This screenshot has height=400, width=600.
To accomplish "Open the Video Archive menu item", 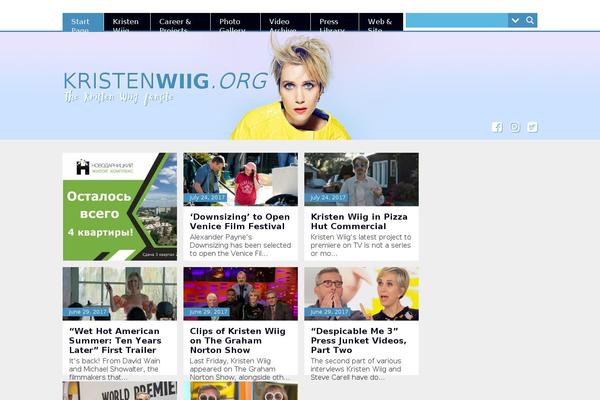I will coord(285,22).
